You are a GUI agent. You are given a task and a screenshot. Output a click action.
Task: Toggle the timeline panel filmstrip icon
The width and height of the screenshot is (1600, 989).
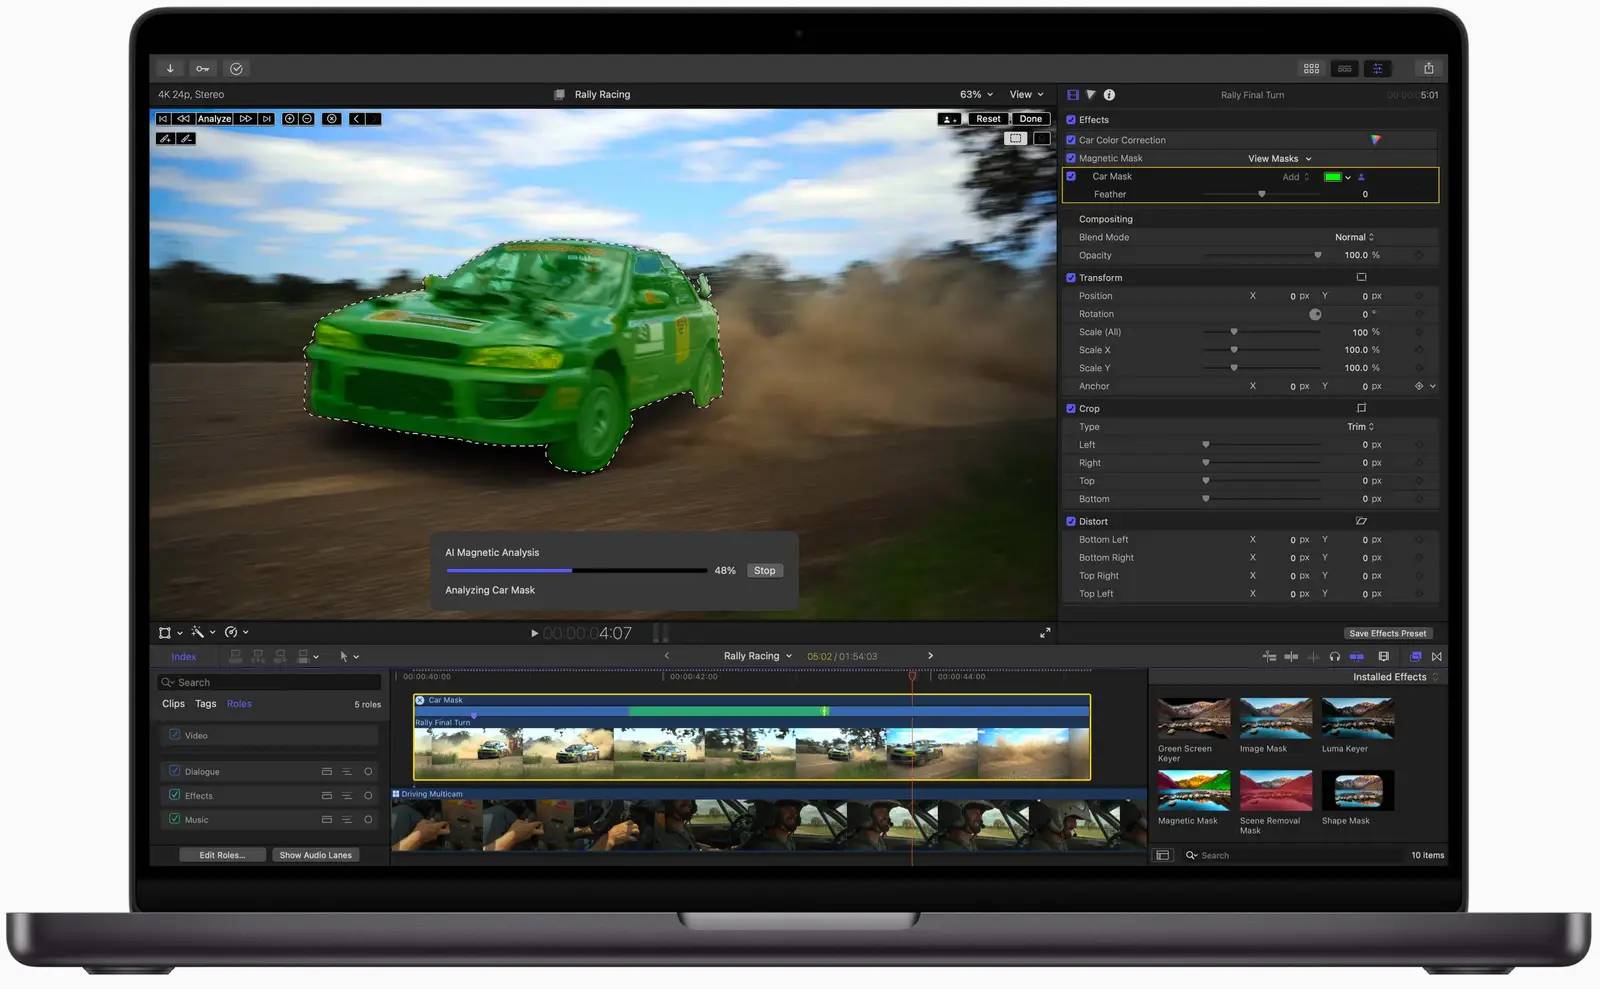1345,68
